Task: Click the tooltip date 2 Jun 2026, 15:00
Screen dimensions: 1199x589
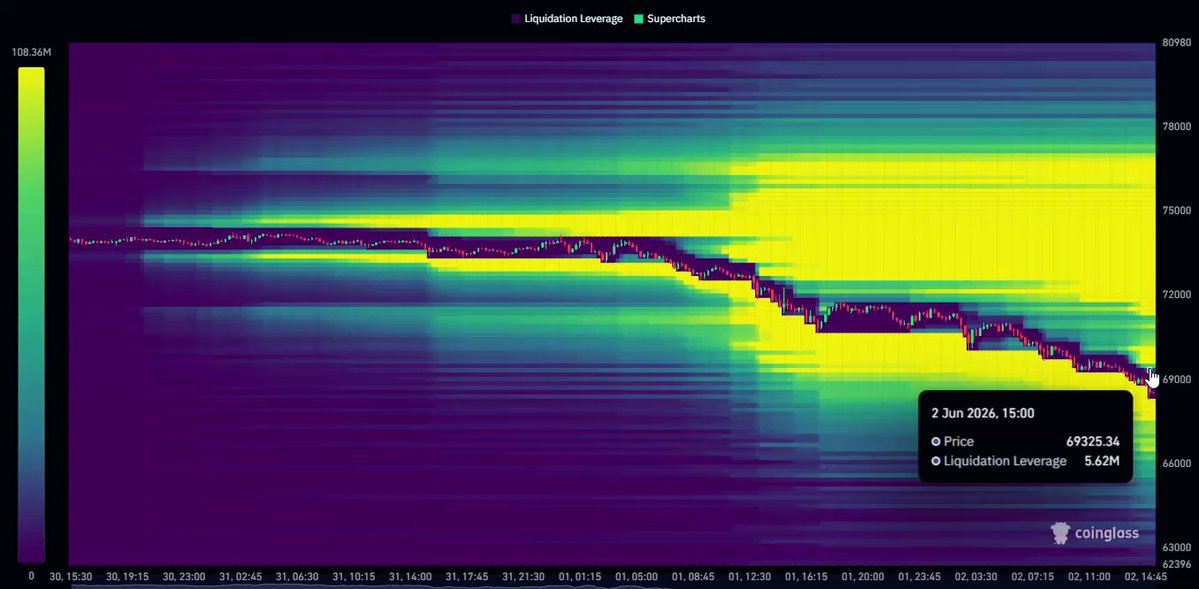Action: click(x=983, y=413)
